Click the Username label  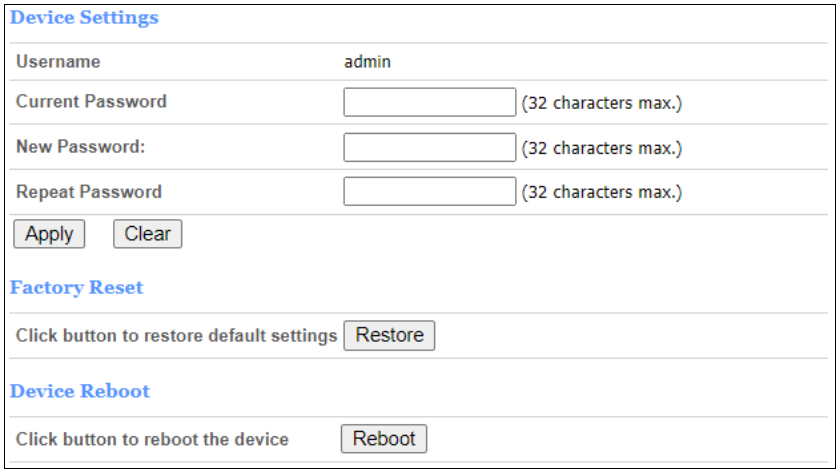click(58, 62)
